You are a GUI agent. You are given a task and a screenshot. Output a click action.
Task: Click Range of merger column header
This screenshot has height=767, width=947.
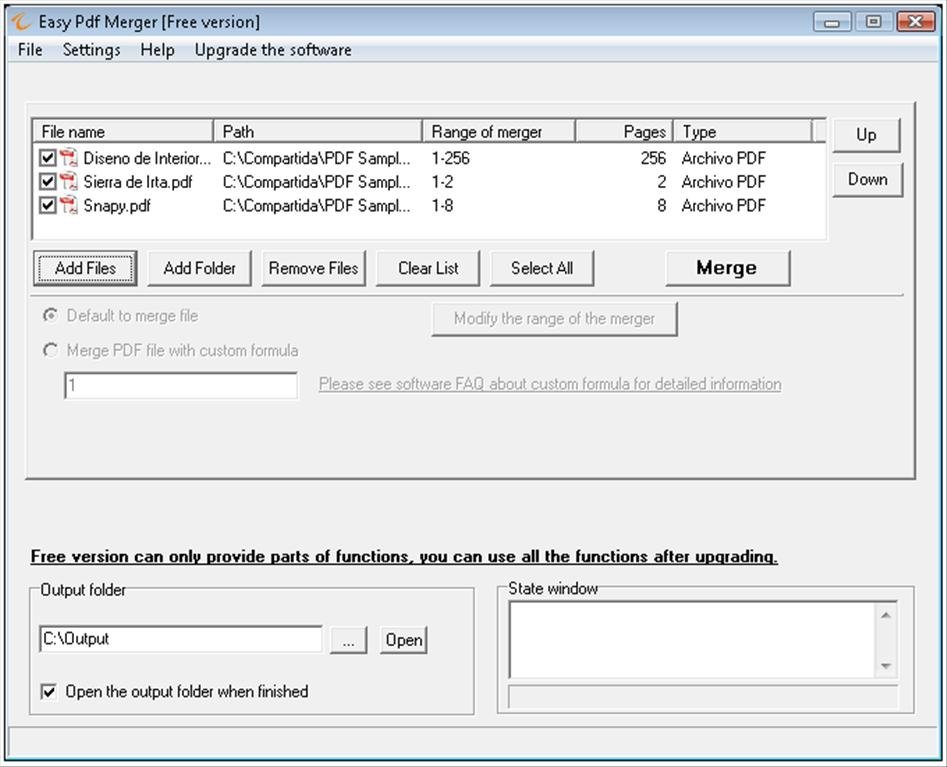pyautogui.click(x=499, y=131)
